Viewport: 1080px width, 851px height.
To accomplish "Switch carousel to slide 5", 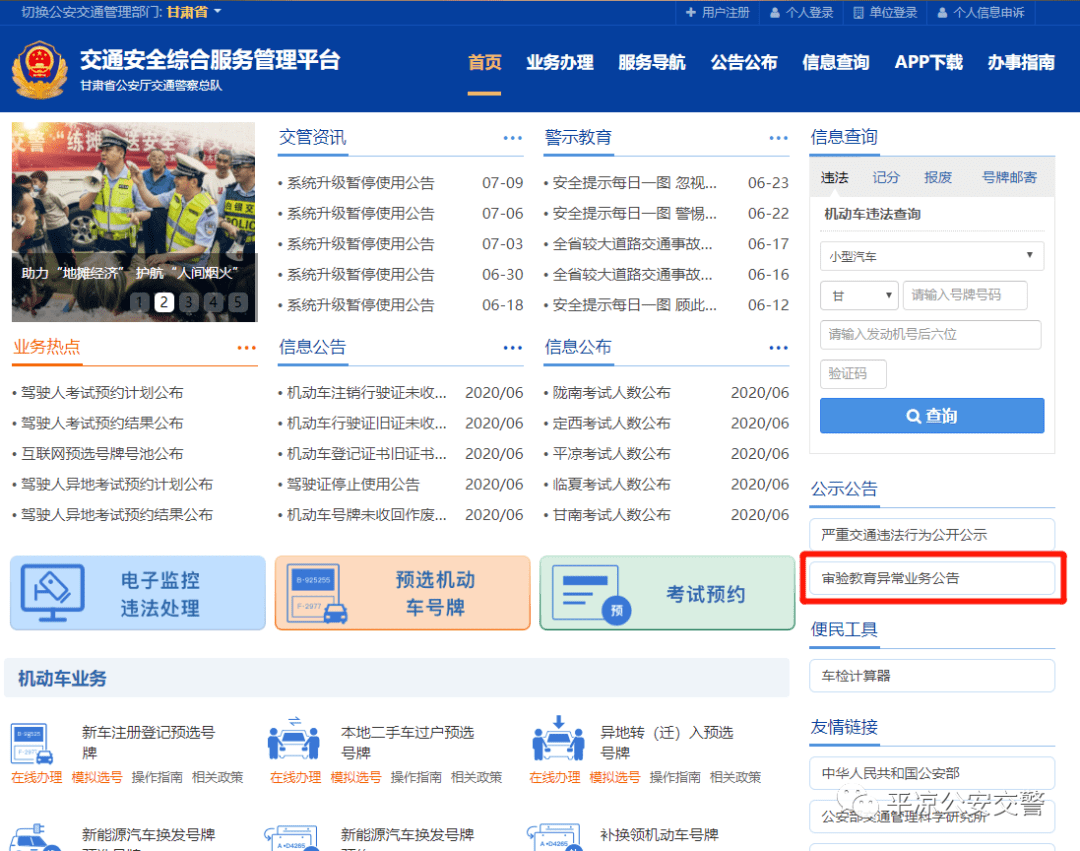I will (x=238, y=302).
